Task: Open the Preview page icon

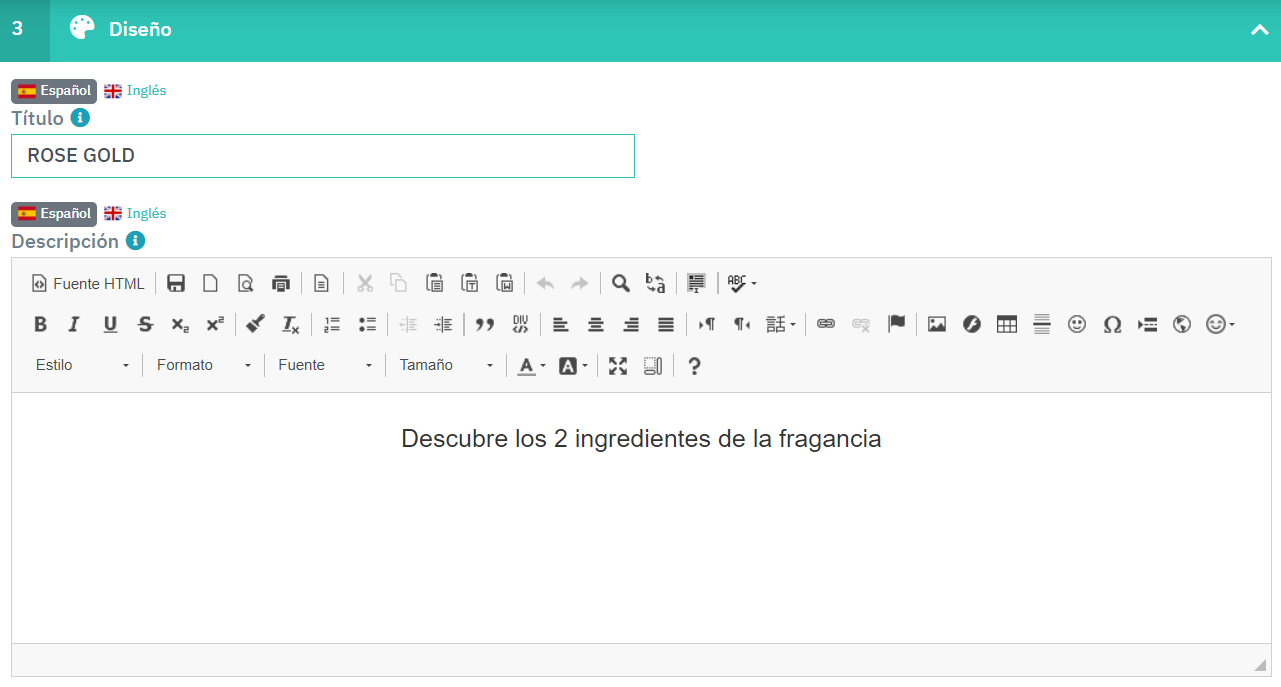Action: [246, 283]
